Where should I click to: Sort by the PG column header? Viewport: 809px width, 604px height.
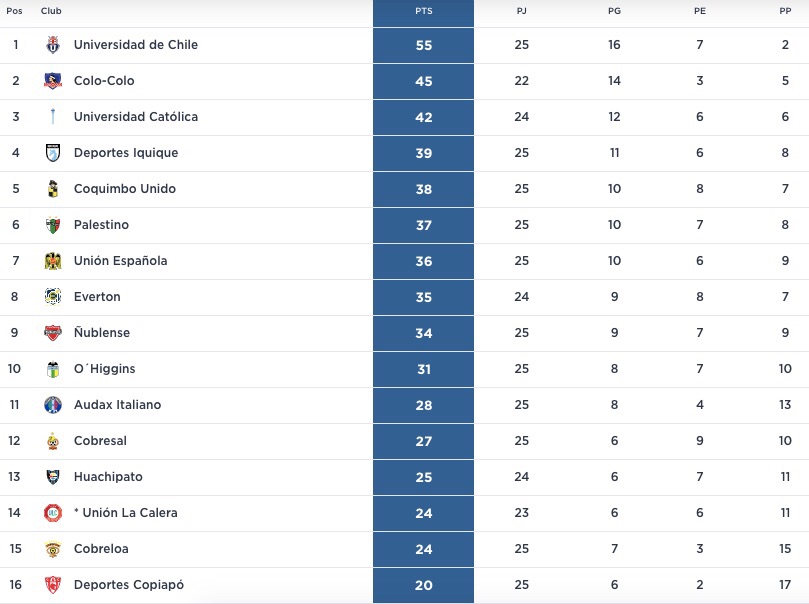[614, 11]
